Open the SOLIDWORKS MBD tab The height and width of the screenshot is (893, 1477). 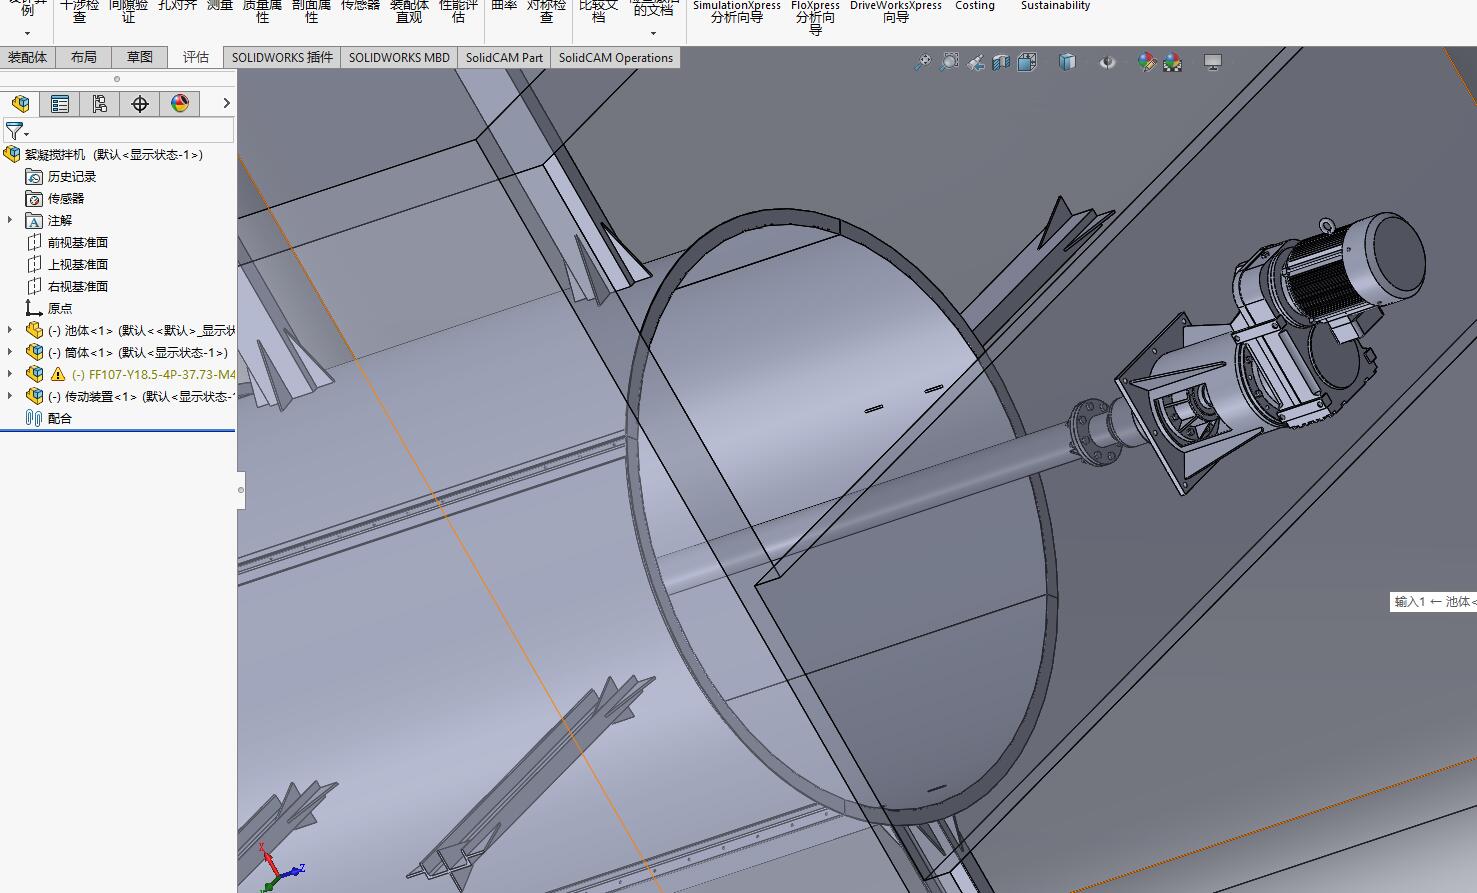click(399, 57)
